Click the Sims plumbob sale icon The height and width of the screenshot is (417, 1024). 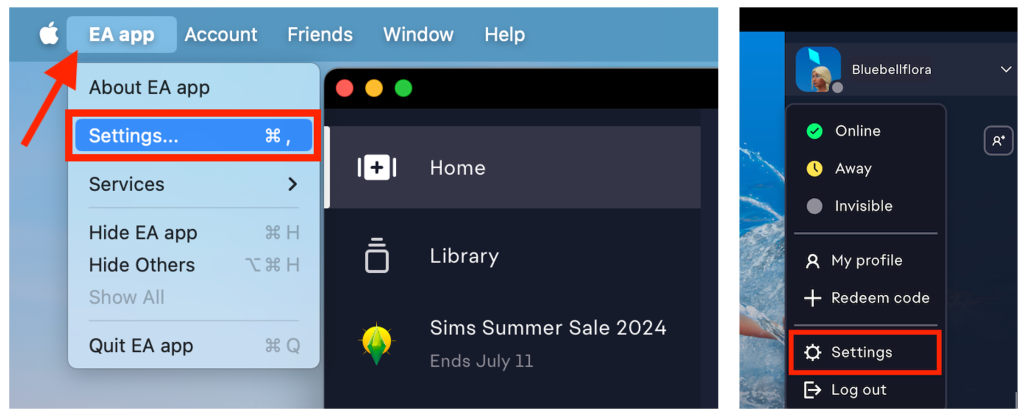click(377, 343)
